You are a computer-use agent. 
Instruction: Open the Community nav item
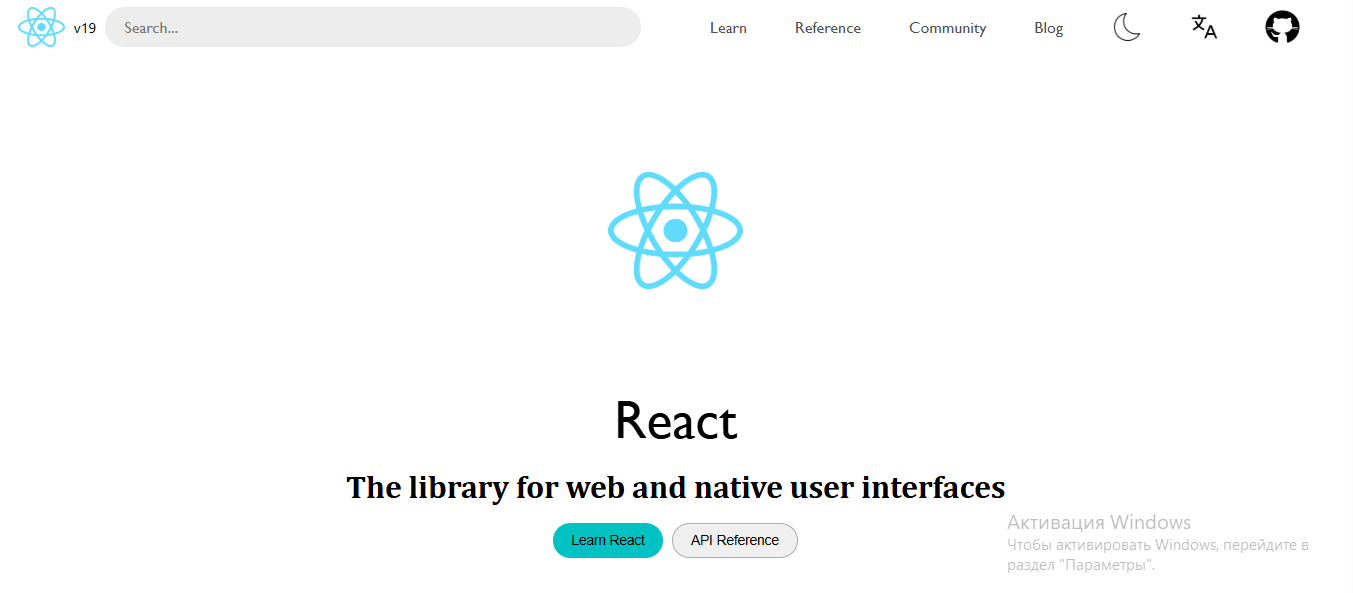pyautogui.click(x=947, y=28)
